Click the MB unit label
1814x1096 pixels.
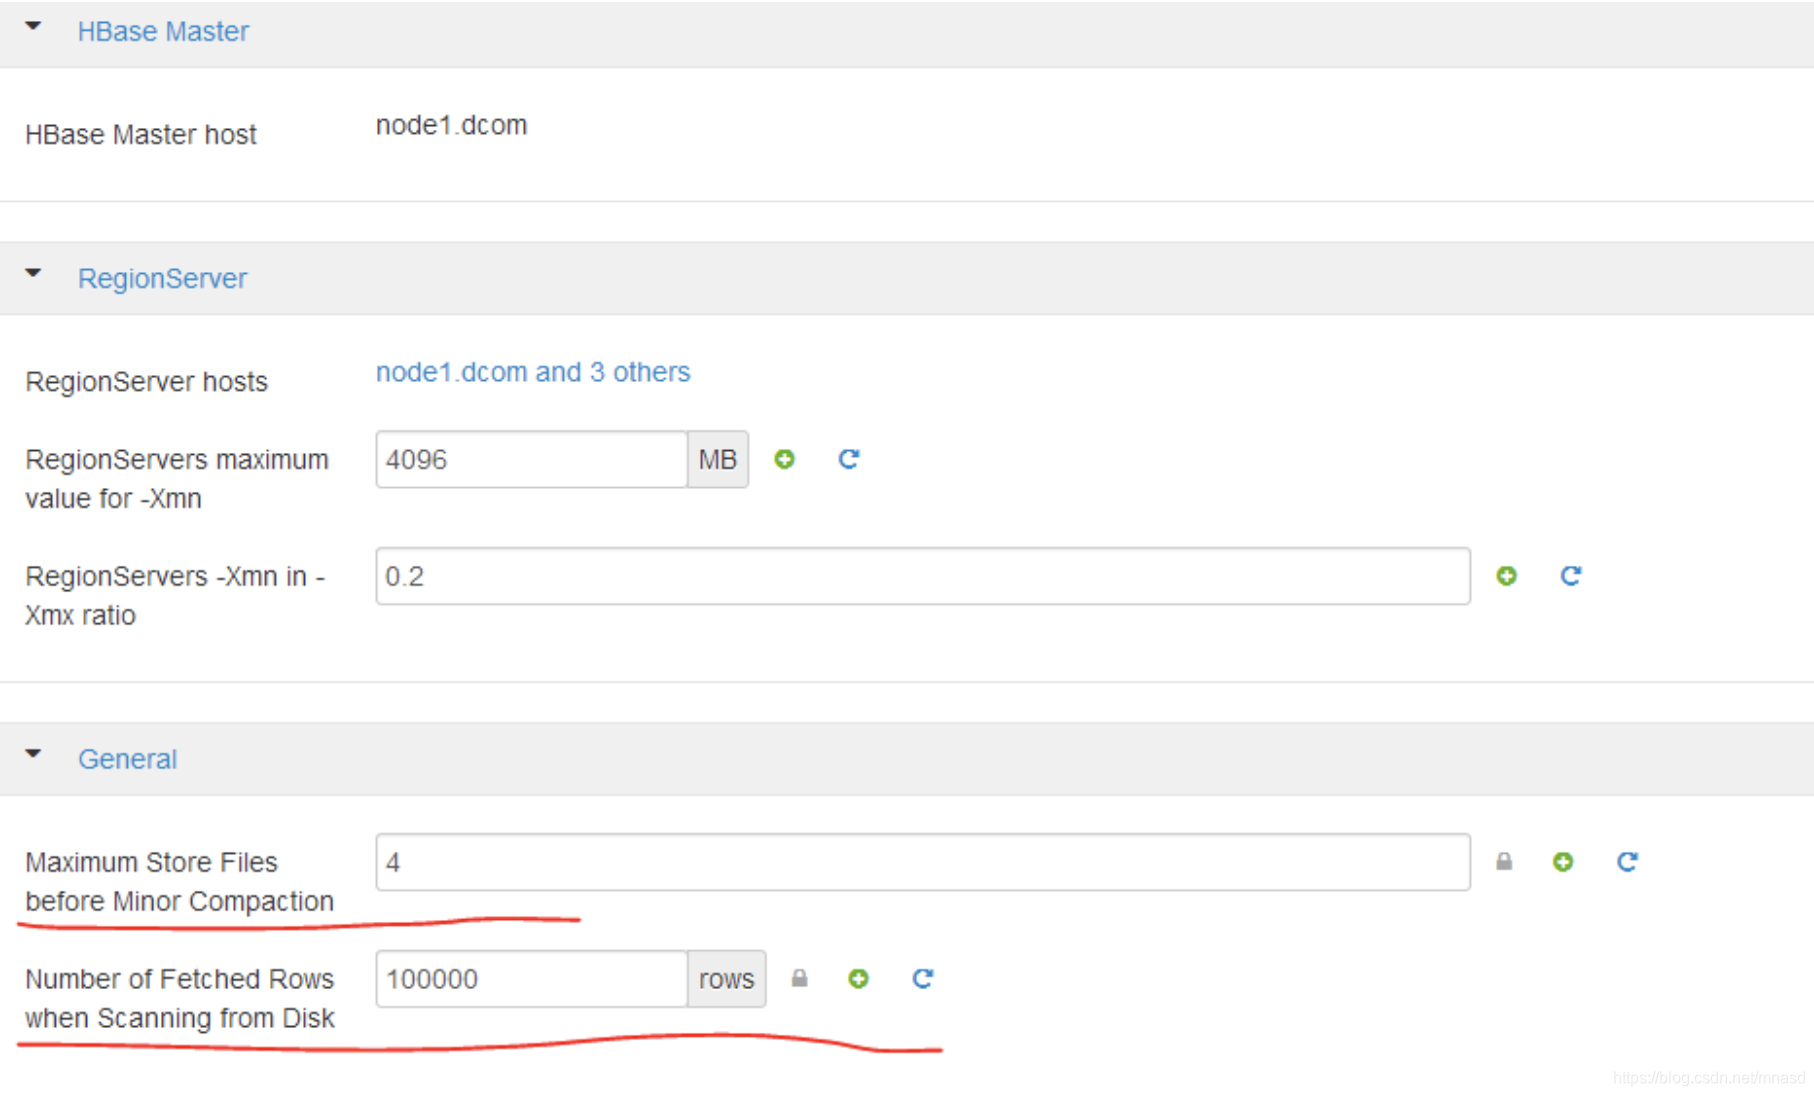[x=718, y=460]
